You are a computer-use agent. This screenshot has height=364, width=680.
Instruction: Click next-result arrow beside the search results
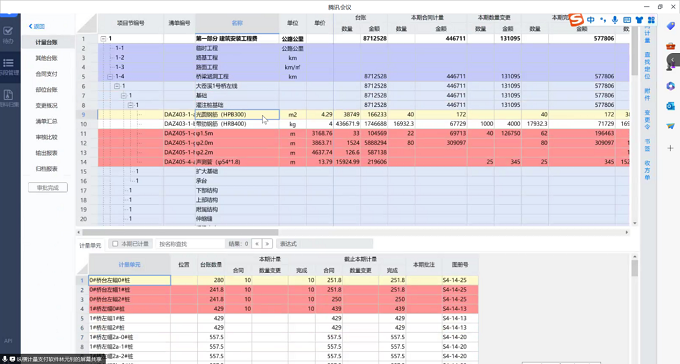268,244
